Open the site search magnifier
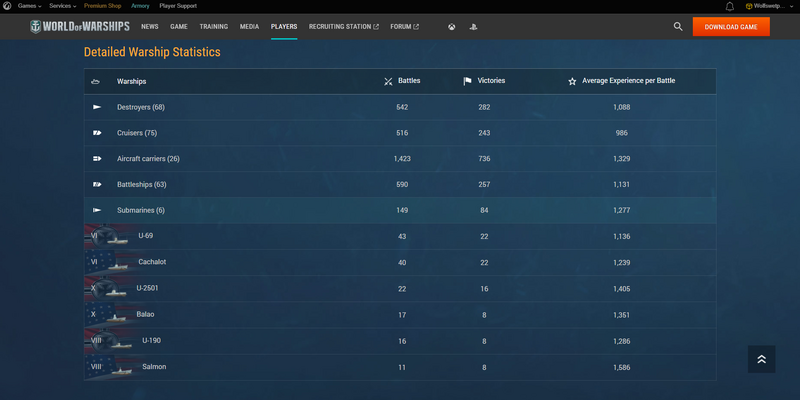 [x=678, y=27]
